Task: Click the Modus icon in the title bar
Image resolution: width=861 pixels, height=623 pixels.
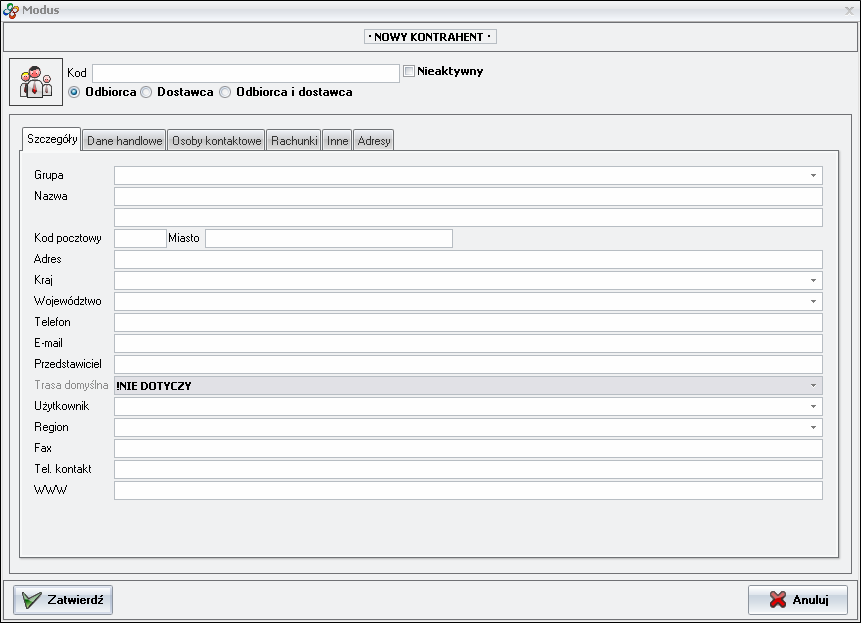Action: [12, 9]
